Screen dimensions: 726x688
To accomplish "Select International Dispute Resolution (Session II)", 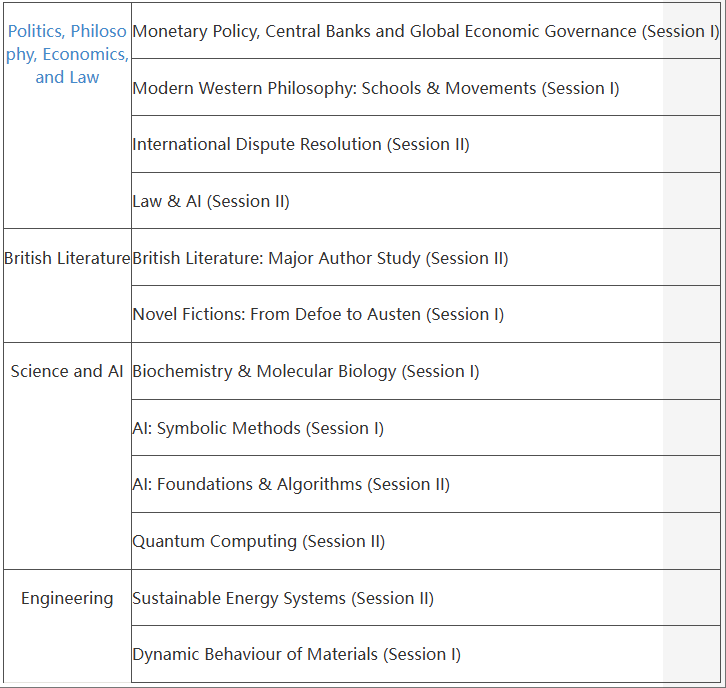I will 300,144.
